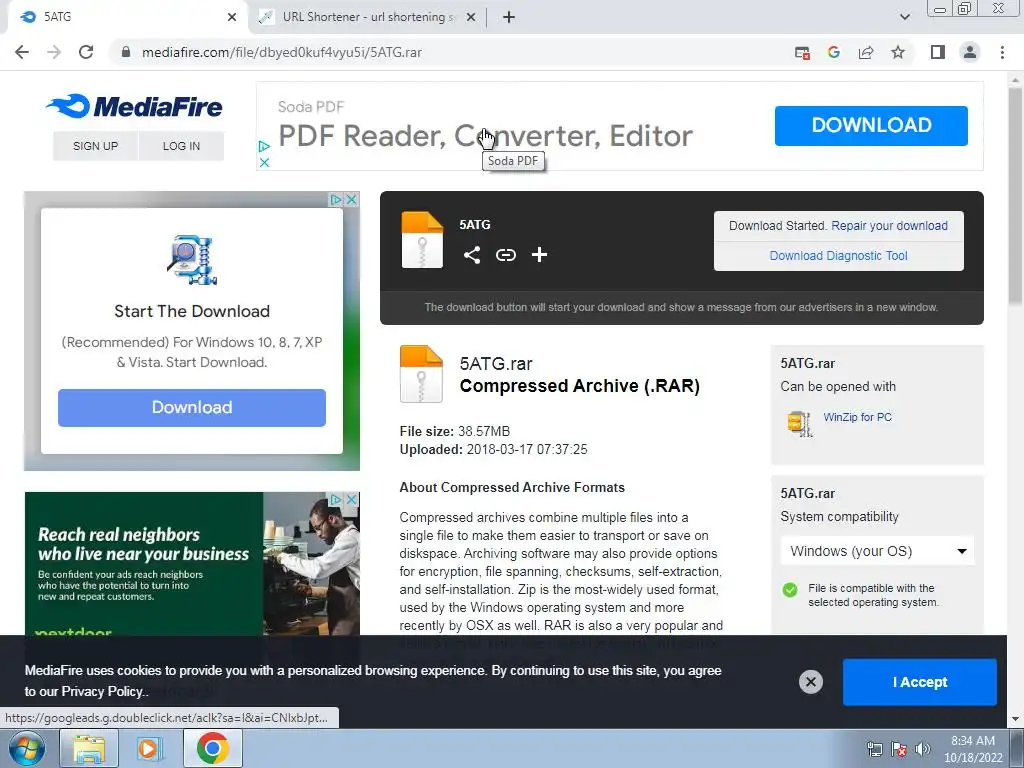The width and height of the screenshot is (1024, 768).
Task: Switch to the URL Shortener tab
Action: click(x=368, y=17)
